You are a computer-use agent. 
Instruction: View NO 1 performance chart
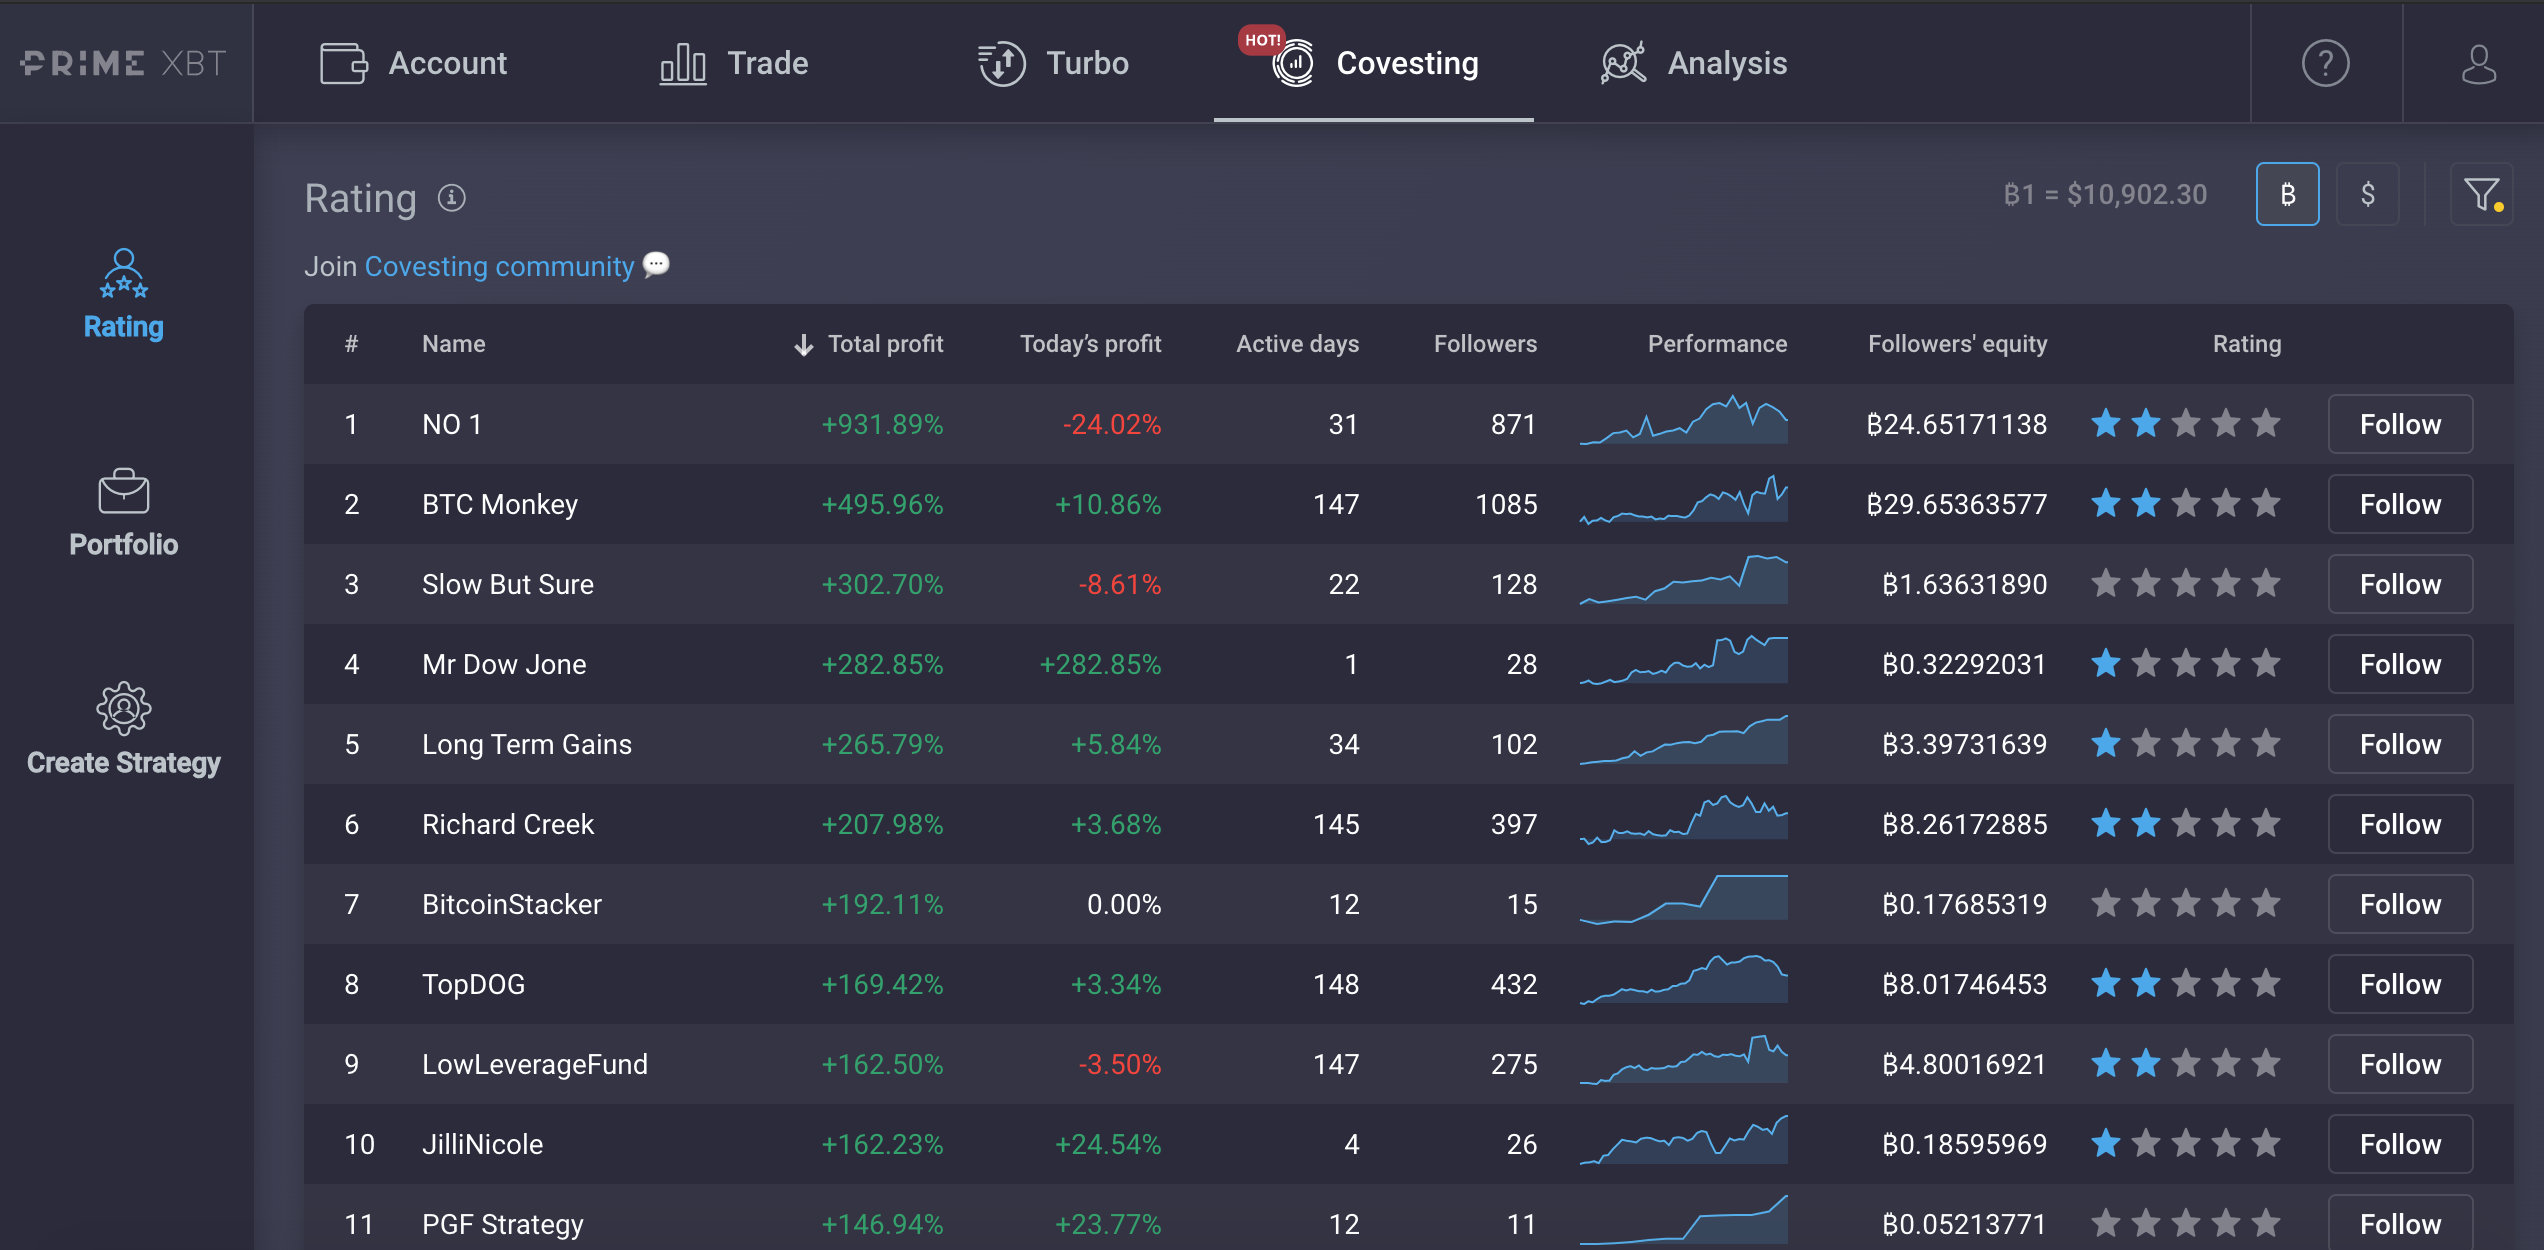click(1683, 420)
